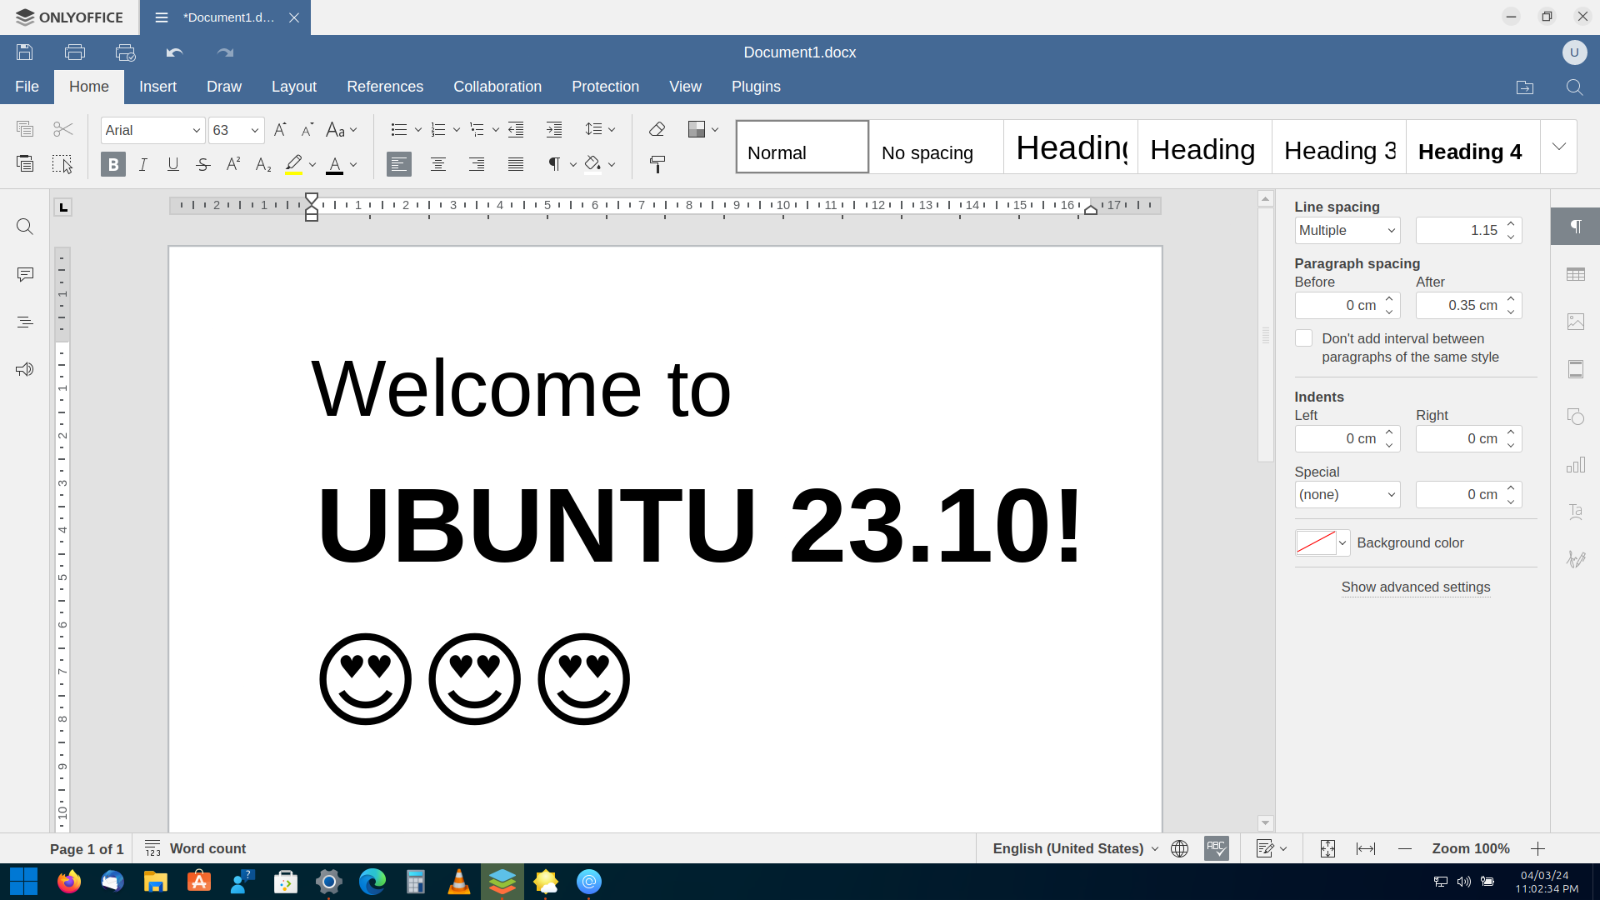Click the Select all icon
This screenshot has height=900, width=1600.
coord(63,164)
